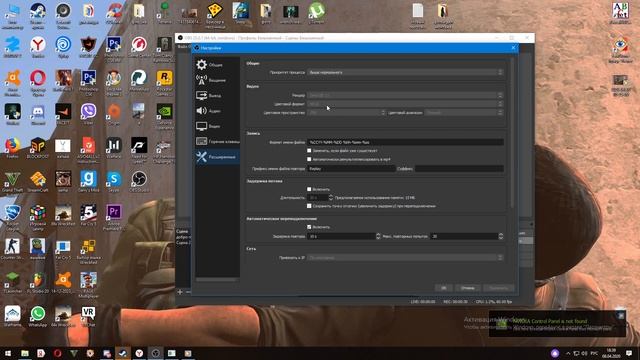This screenshot has height=360, width=640.
Task: Click the retry delay spinner arrows
Action: click(378, 236)
